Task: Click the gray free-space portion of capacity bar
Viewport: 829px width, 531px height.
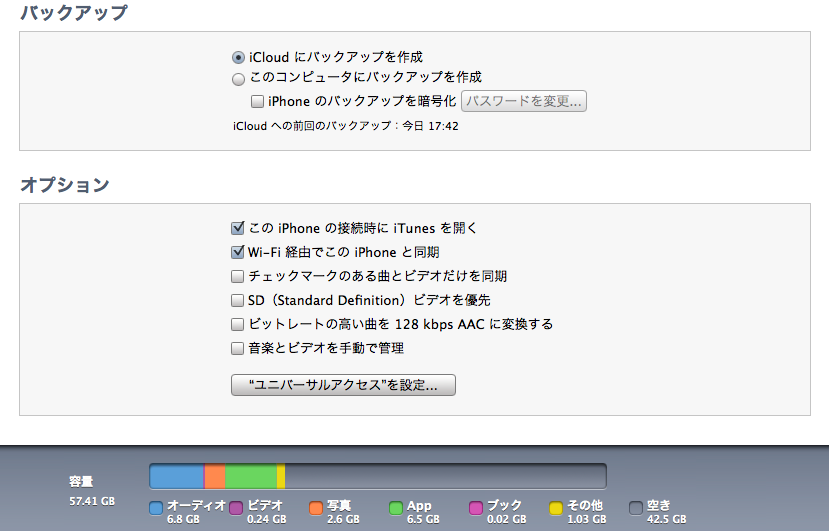Action: (445, 476)
